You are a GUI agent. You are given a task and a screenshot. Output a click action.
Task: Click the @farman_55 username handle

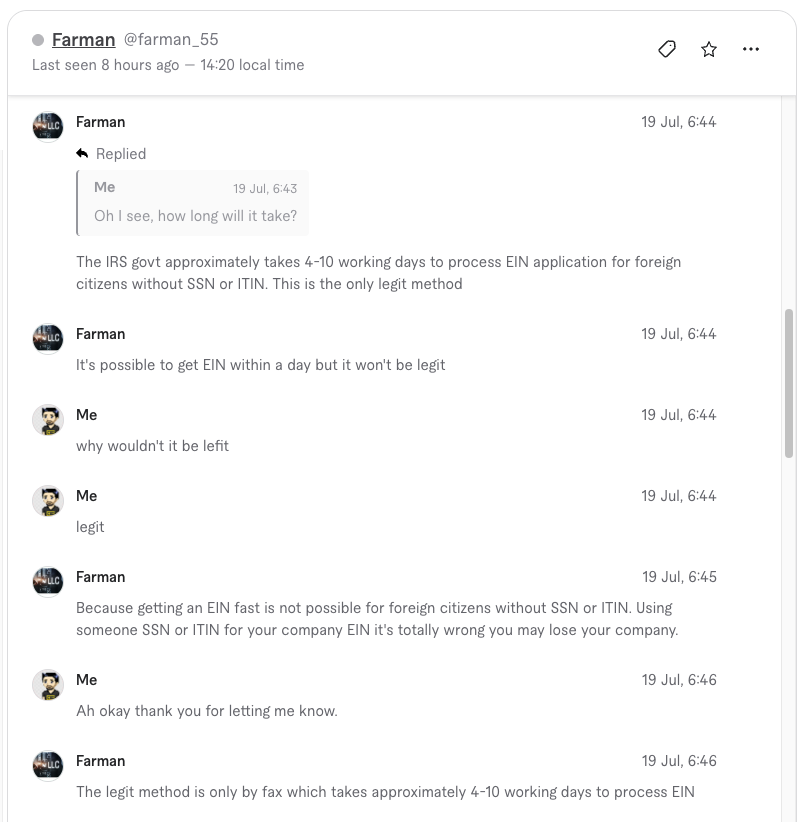(171, 39)
